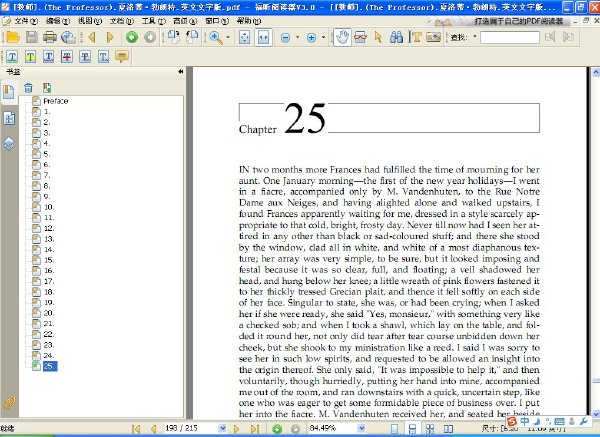The width and height of the screenshot is (600, 437).
Task: Add new bookmark icon in bookmarks panel
Action: [47, 88]
